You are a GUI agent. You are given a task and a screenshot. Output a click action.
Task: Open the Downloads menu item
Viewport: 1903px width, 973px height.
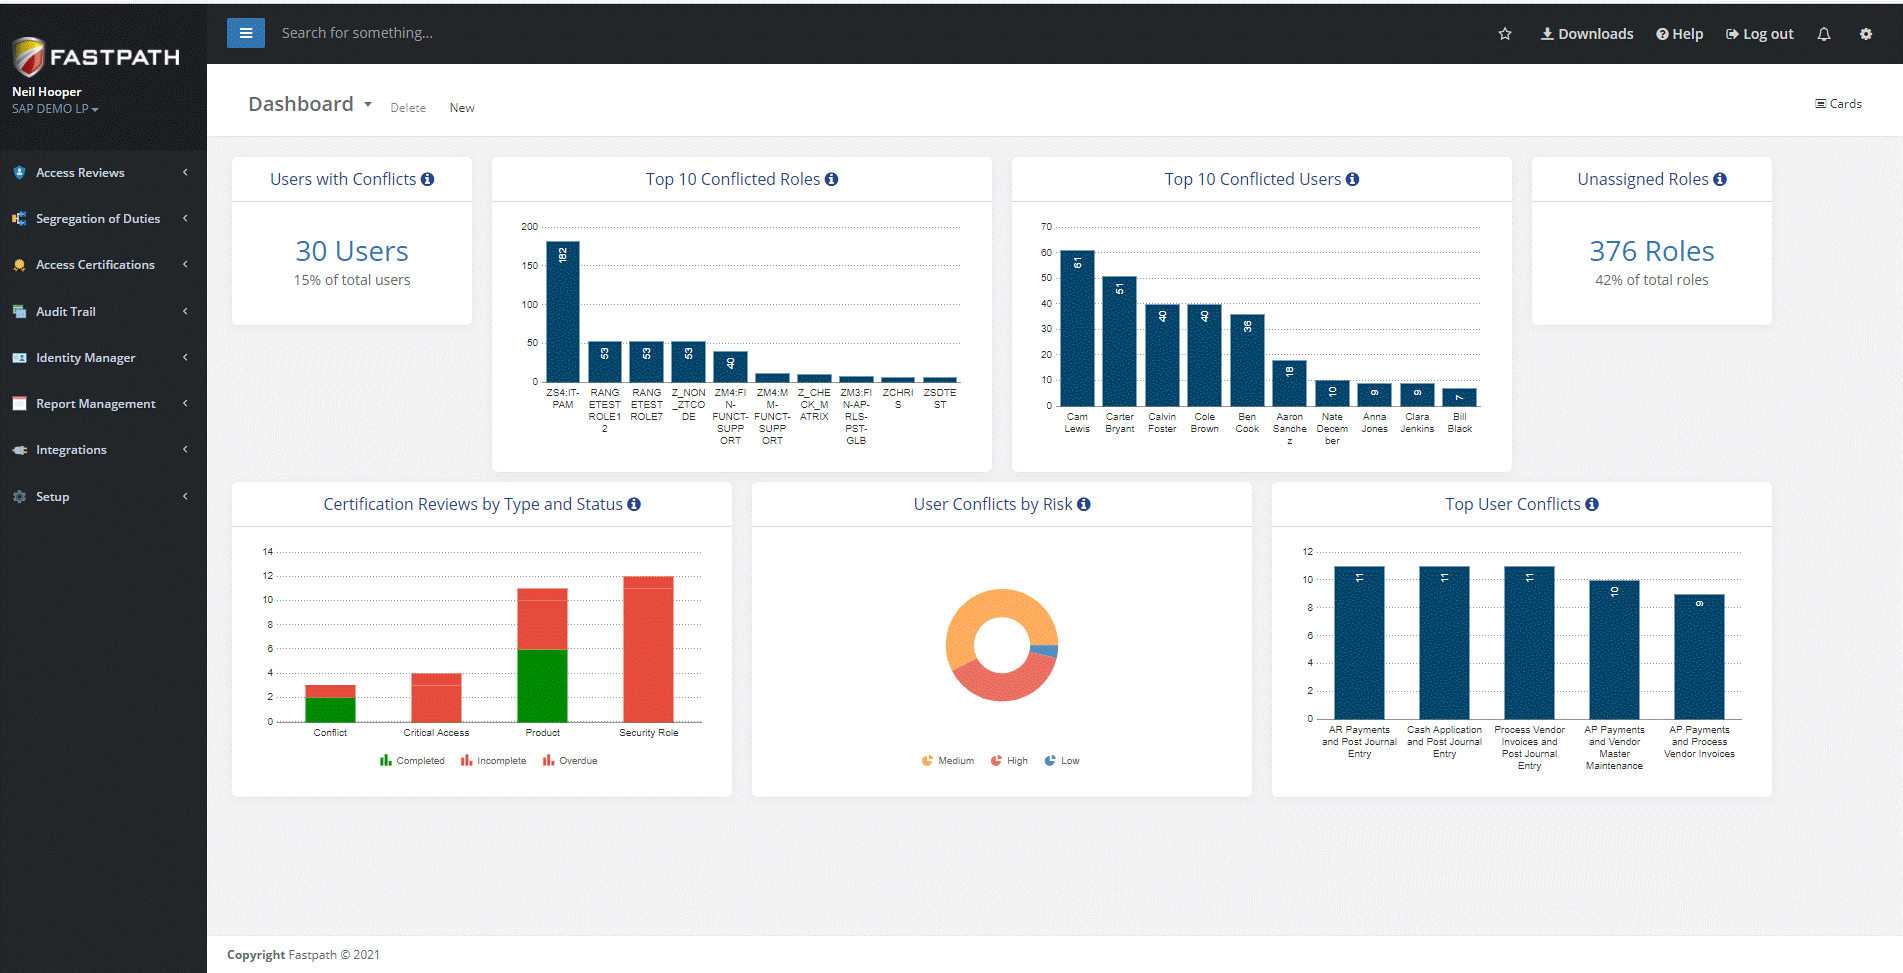[x=1586, y=33]
